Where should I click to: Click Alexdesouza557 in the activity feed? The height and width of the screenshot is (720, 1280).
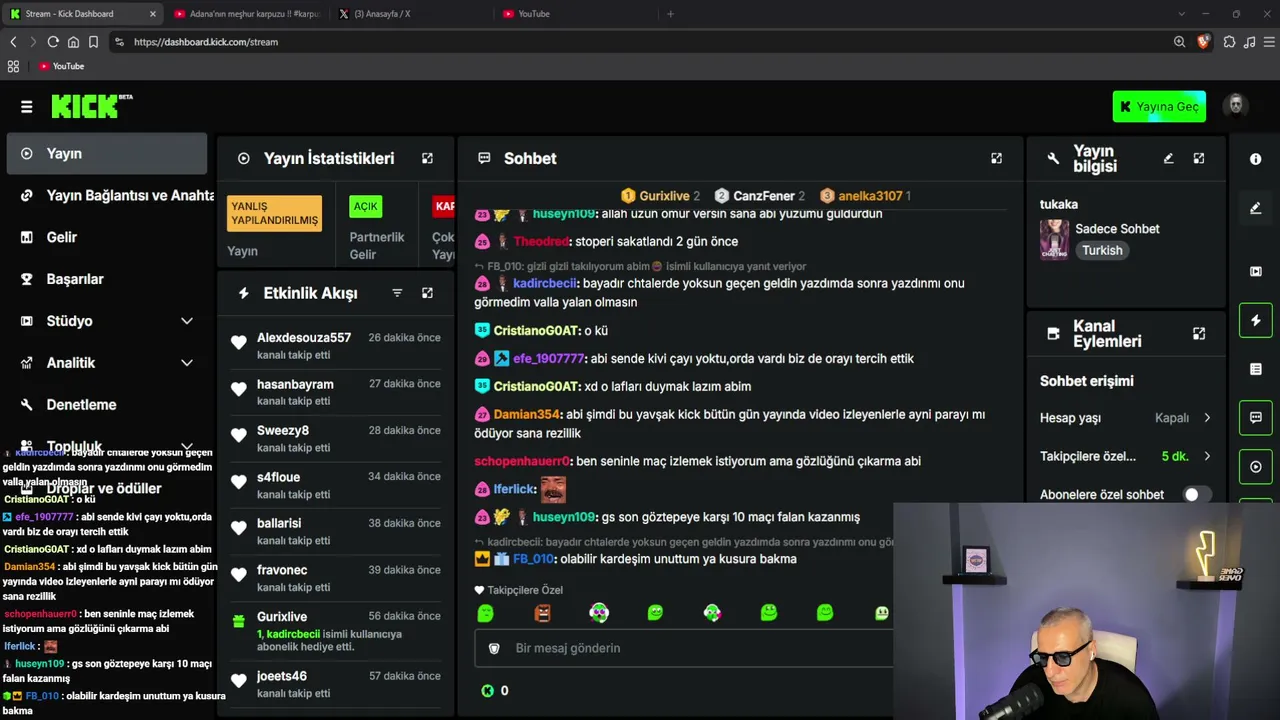(x=304, y=338)
